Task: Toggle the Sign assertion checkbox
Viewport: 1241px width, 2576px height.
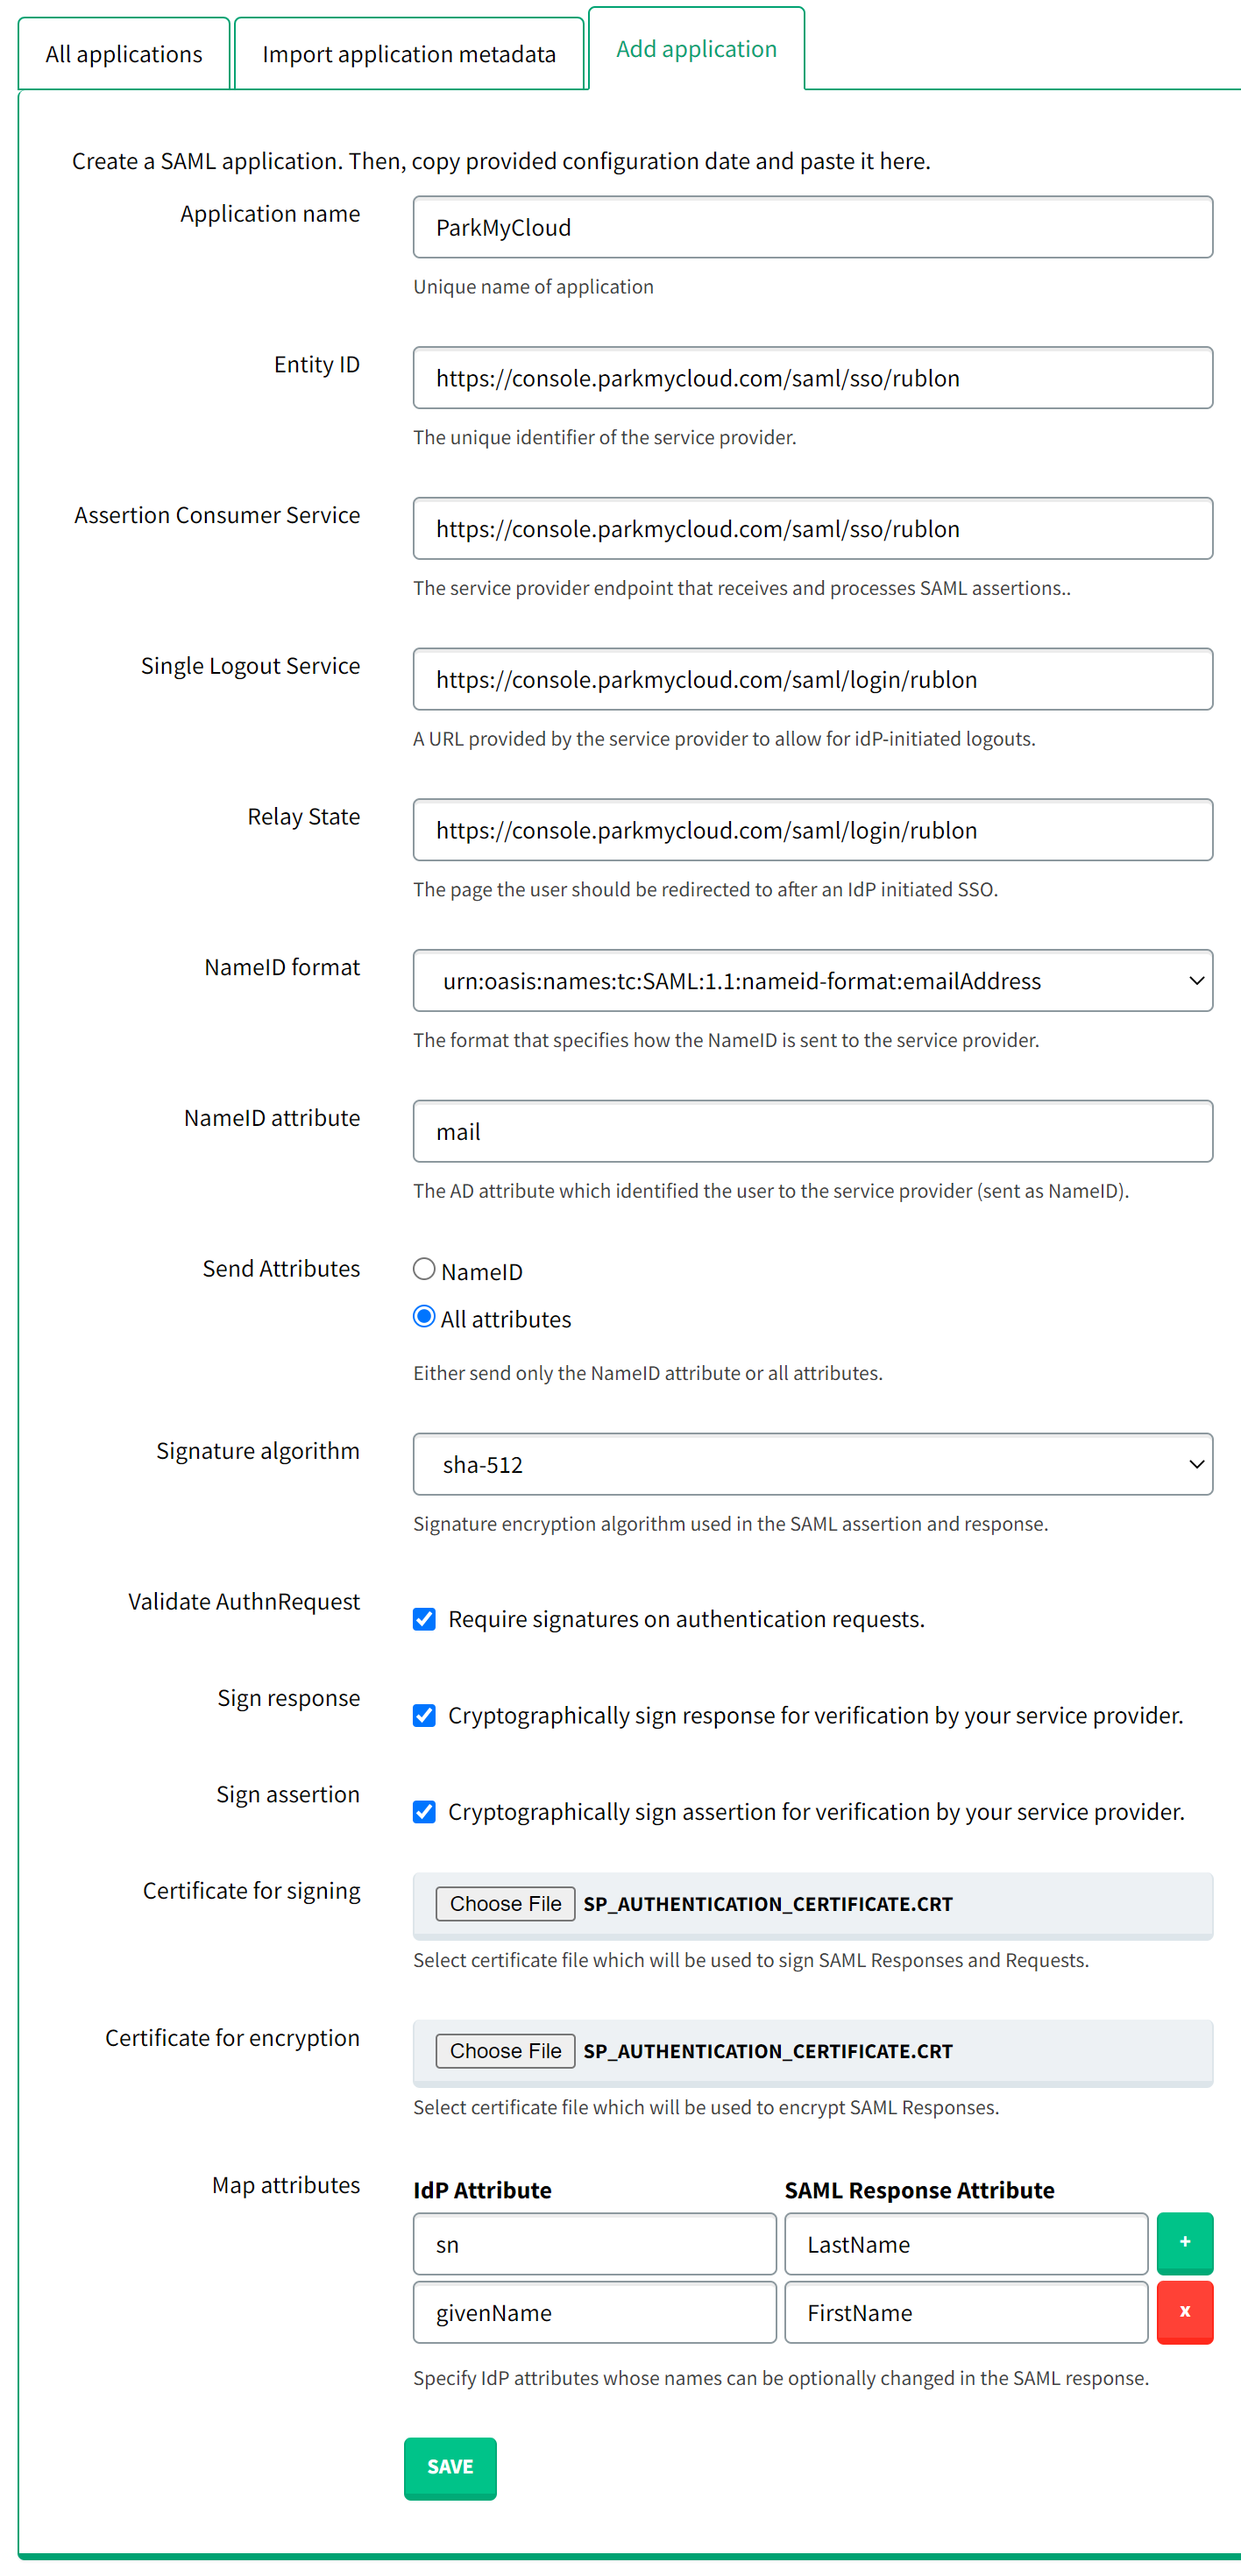Action: 424,1812
